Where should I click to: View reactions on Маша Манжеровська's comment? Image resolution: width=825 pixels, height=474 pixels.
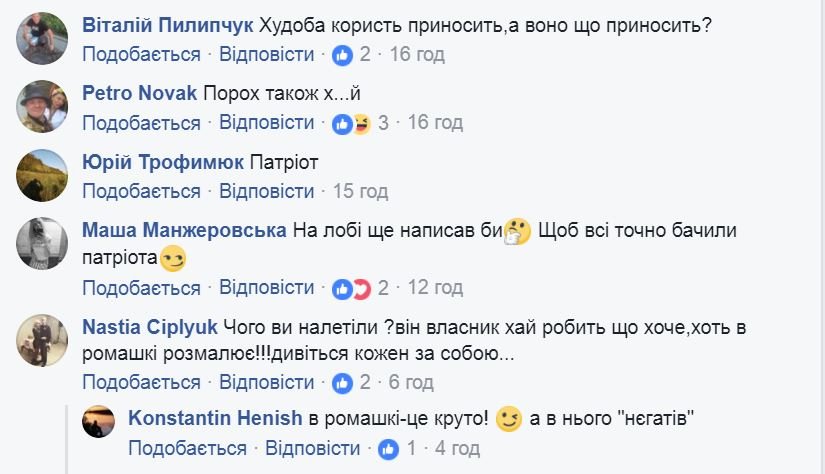pyautogui.click(x=352, y=288)
